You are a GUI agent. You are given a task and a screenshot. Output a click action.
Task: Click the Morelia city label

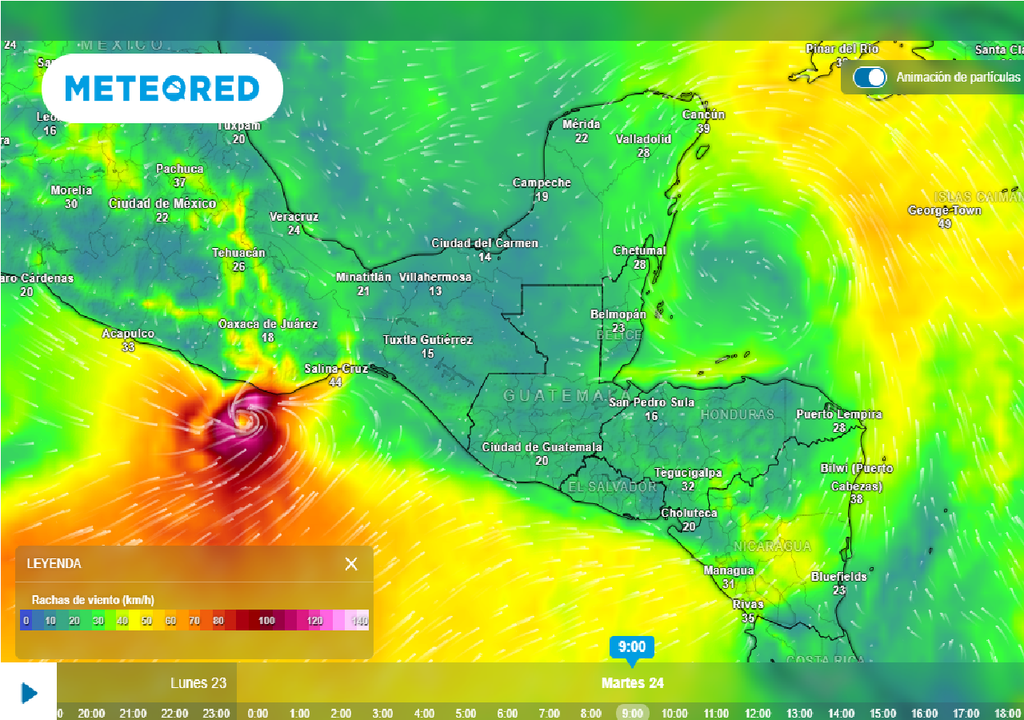[x=71, y=190]
